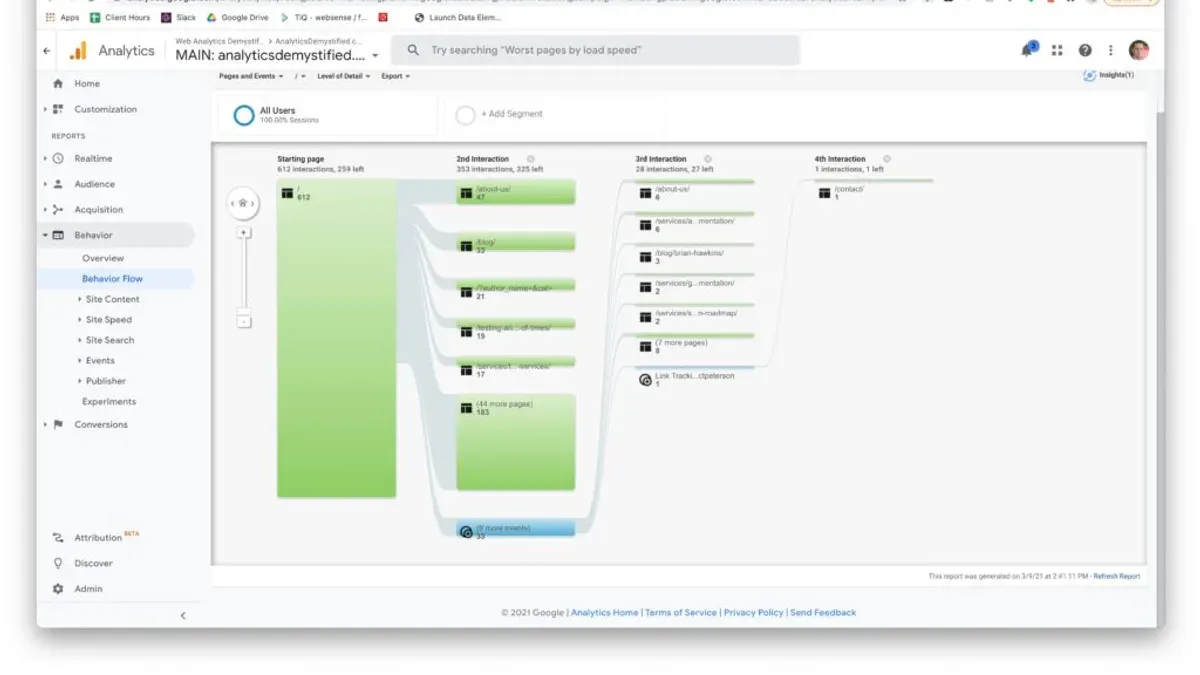The height and width of the screenshot is (675, 1200).
Task: Click the Realtime clock icon
Action: click(58, 158)
